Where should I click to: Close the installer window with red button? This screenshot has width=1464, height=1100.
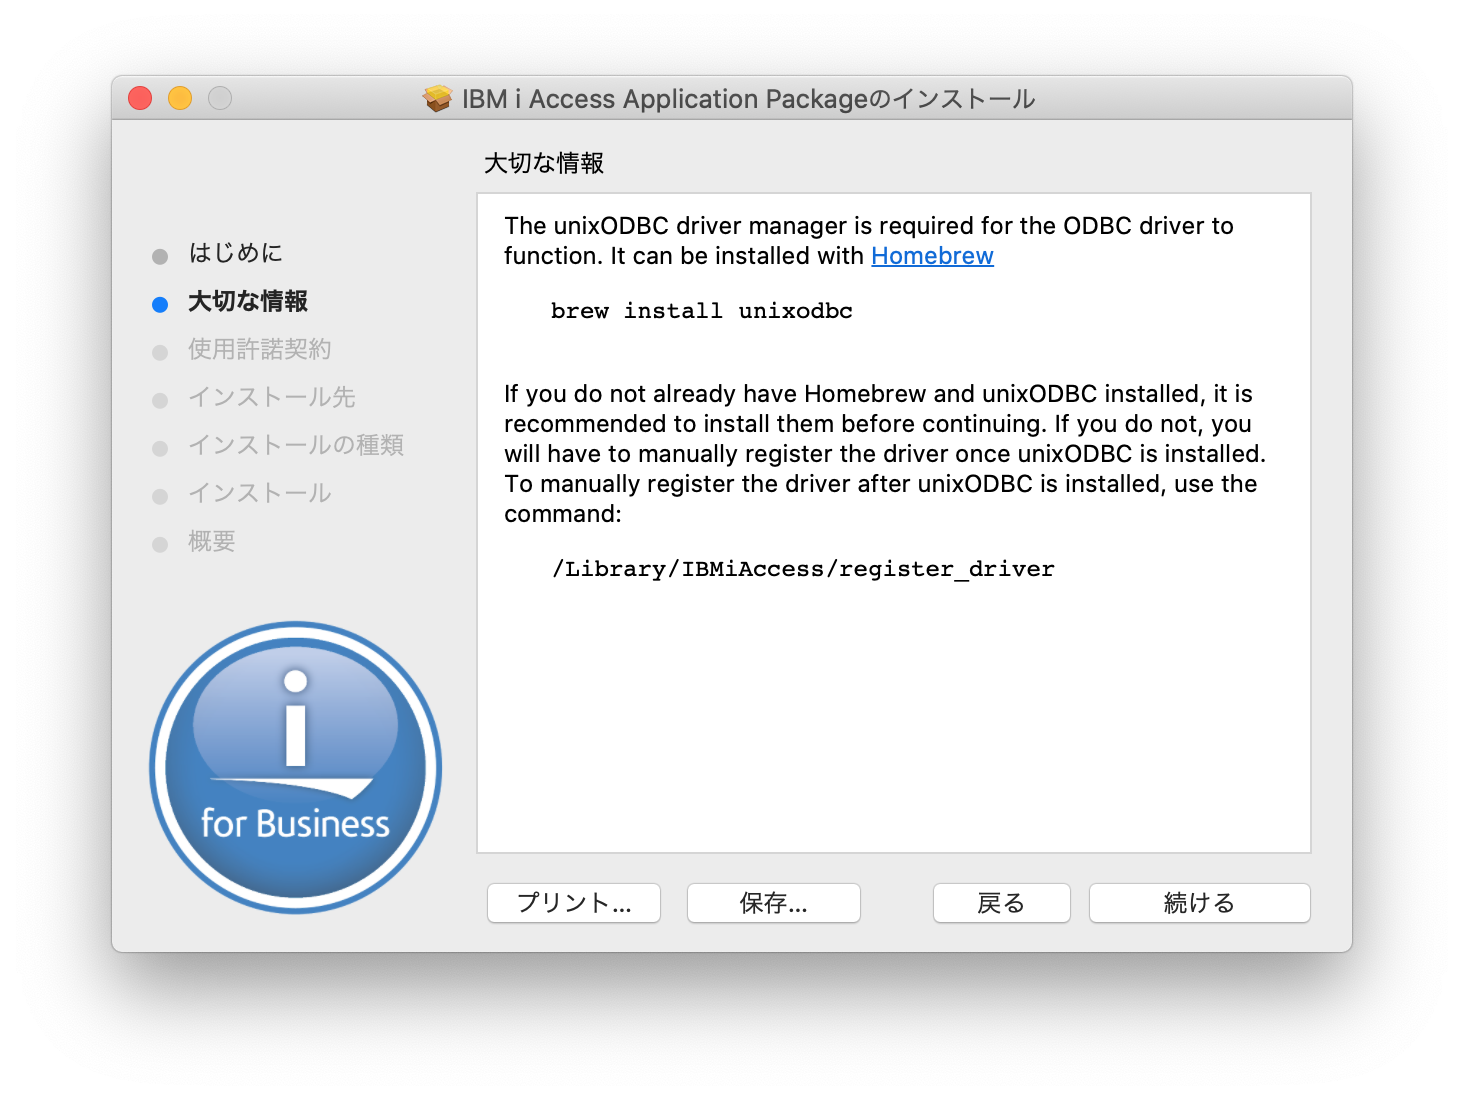tap(140, 98)
